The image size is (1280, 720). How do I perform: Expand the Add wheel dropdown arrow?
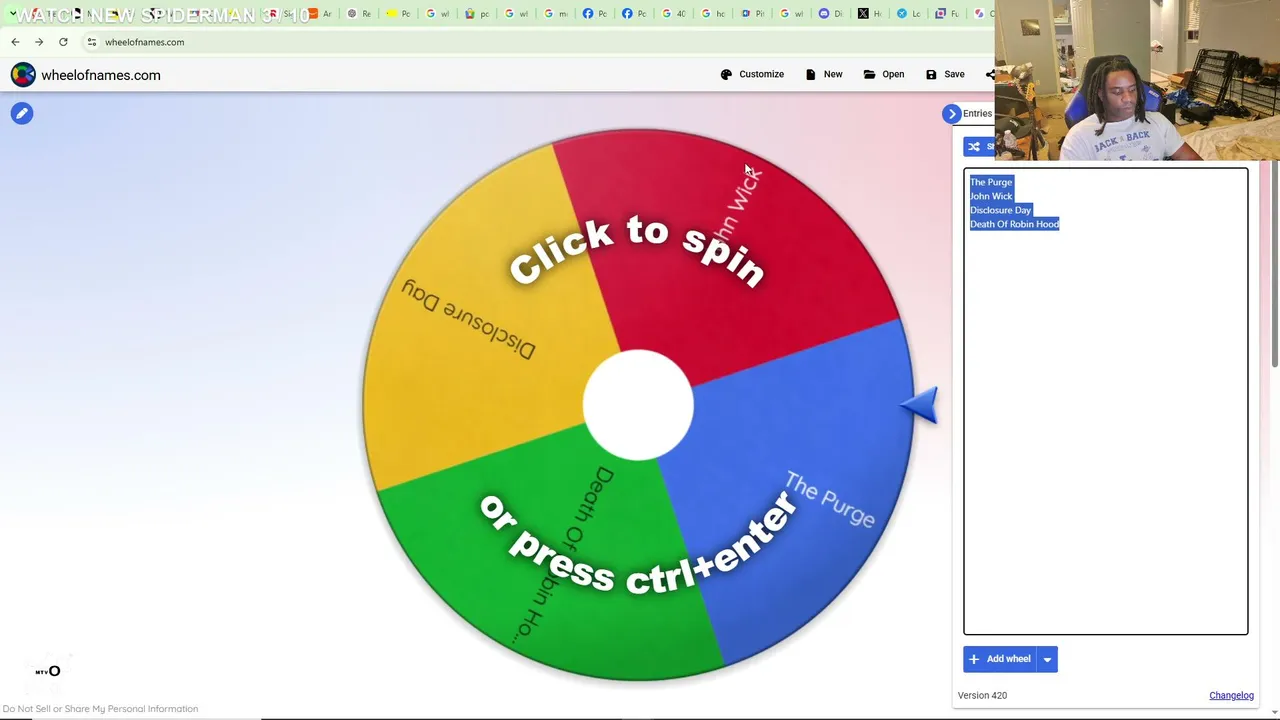1047,659
